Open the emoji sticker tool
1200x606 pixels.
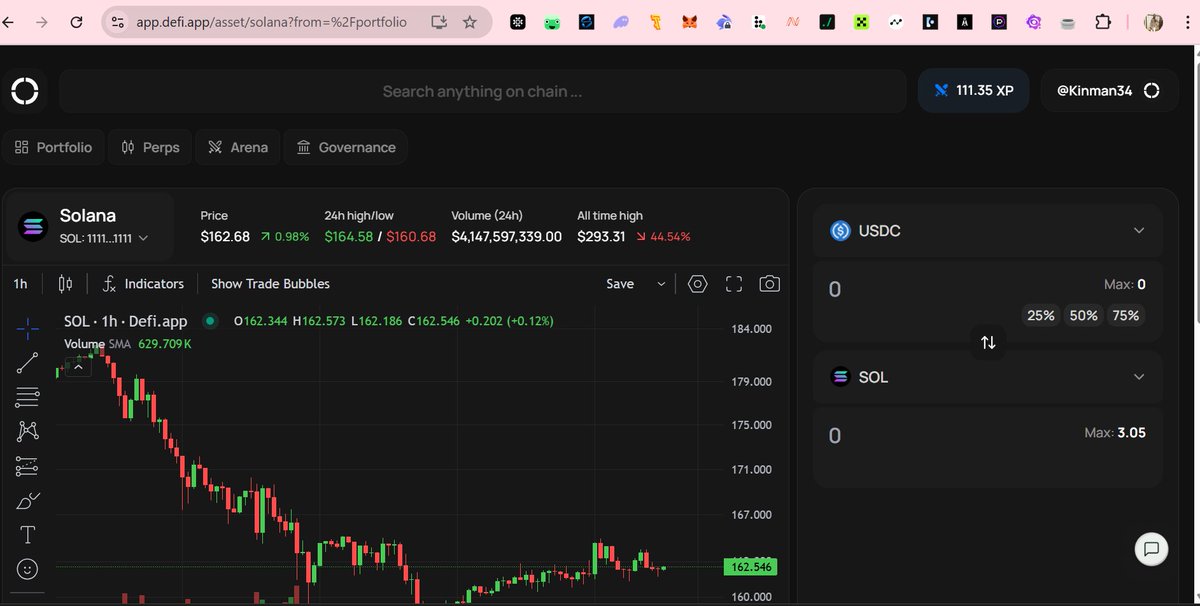28,569
